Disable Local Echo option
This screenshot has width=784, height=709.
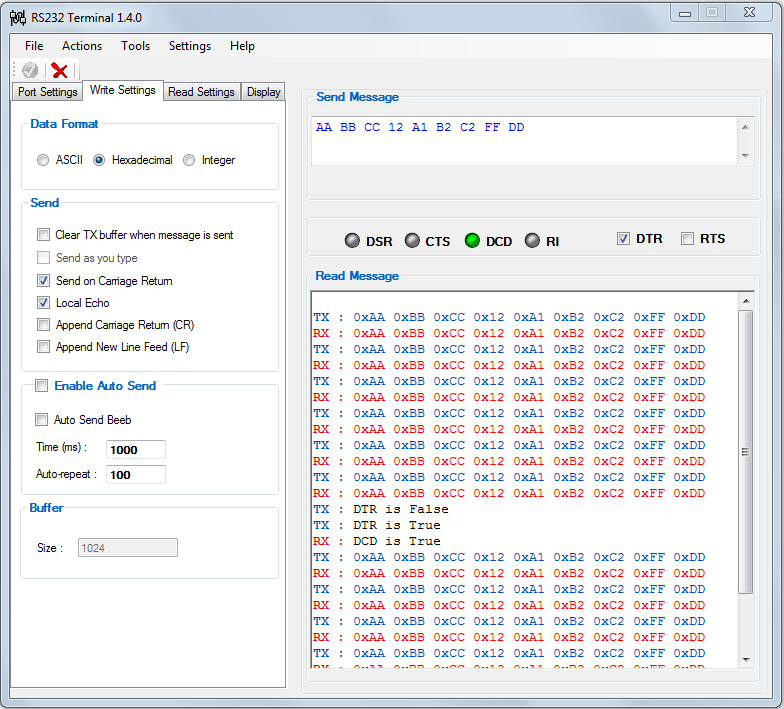click(x=44, y=302)
